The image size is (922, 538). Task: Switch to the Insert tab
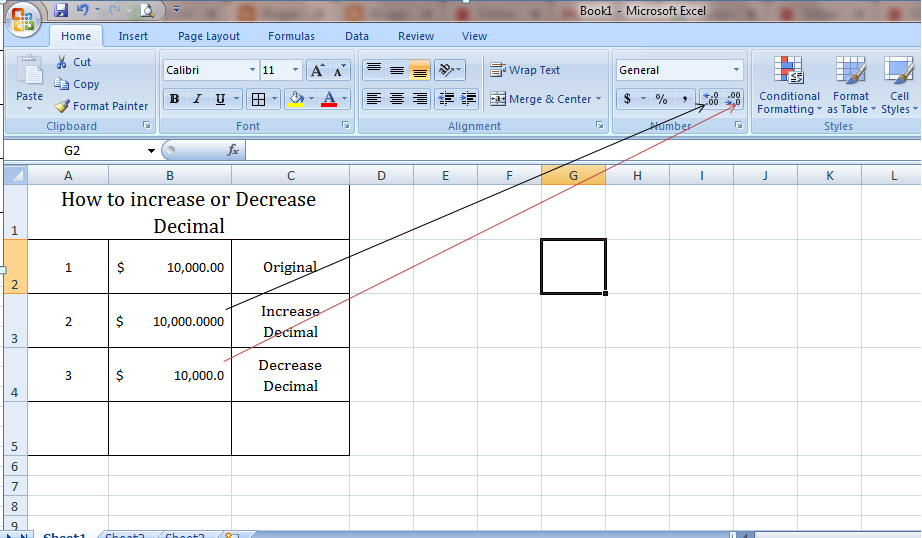pyautogui.click(x=133, y=36)
